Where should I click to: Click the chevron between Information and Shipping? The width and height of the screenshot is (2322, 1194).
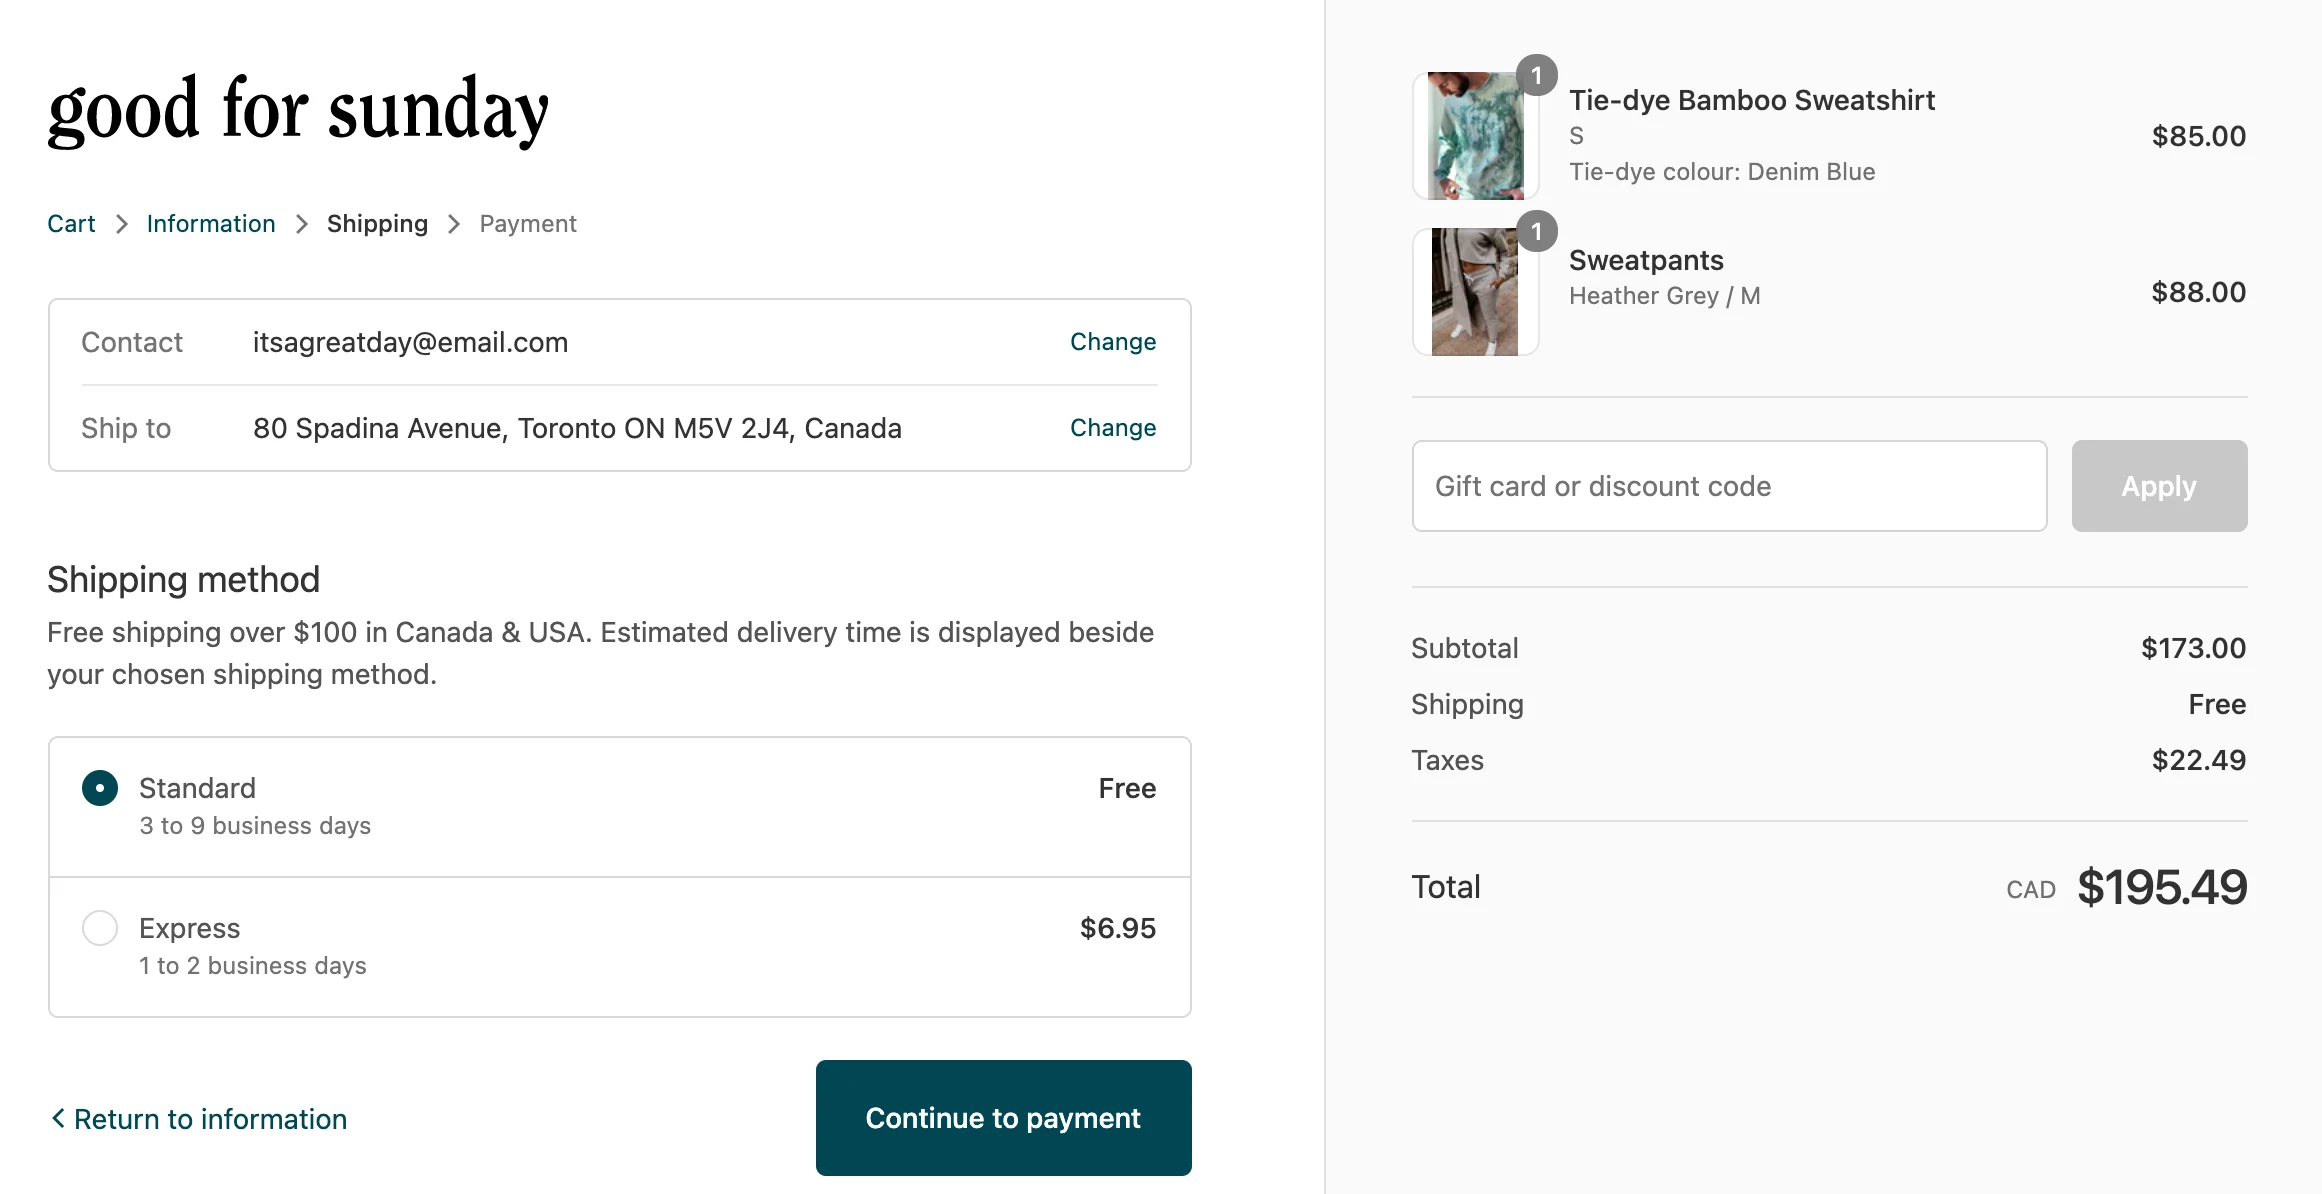click(x=302, y=224)
